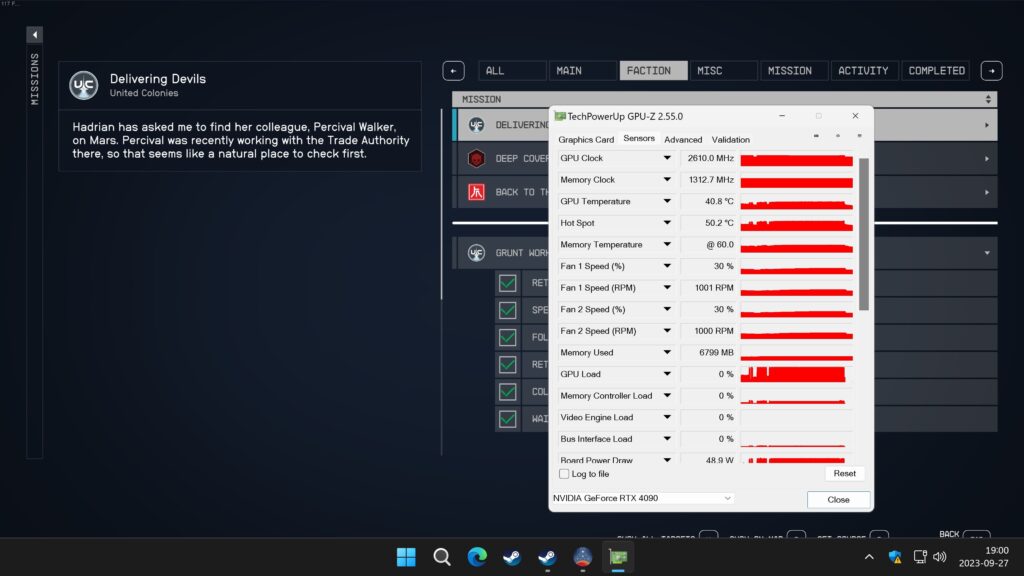
Task: Sort mission list using header arrows
Action: [x=988, y=99]
